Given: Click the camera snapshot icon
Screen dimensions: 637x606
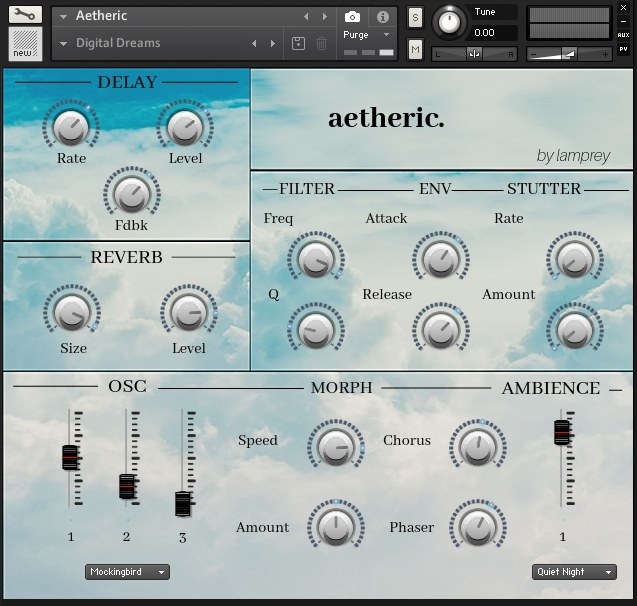Looking at the screenshot, I should tap(352, 17).
